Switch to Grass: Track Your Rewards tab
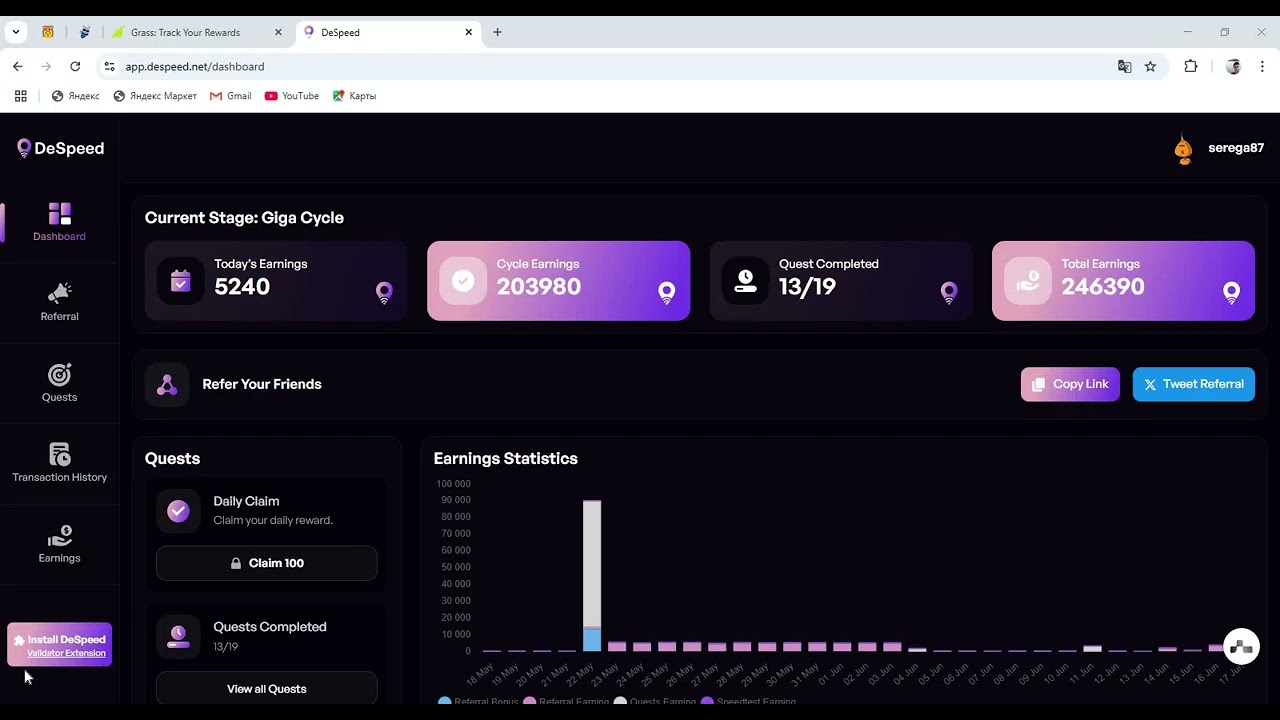1280x720 pixels. point(198,32)
